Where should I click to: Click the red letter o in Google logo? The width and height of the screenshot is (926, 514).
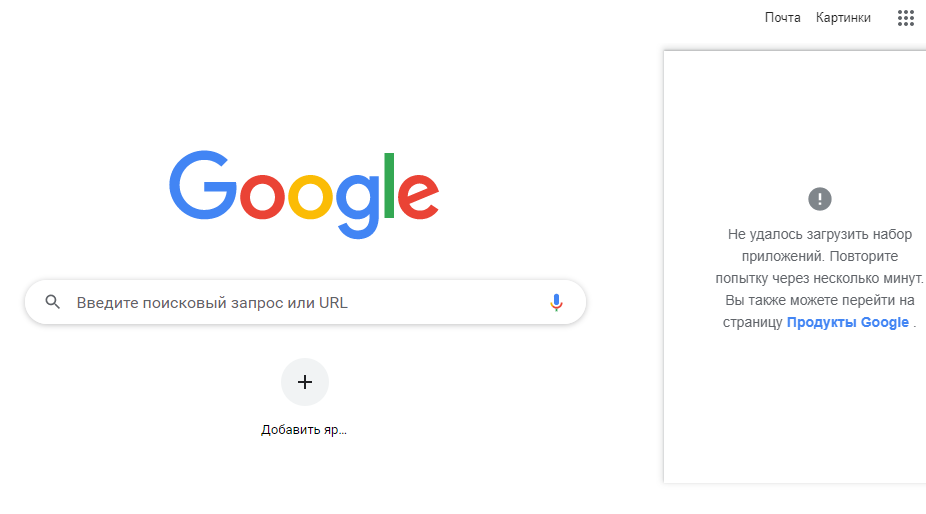click(x=263, y=197)
